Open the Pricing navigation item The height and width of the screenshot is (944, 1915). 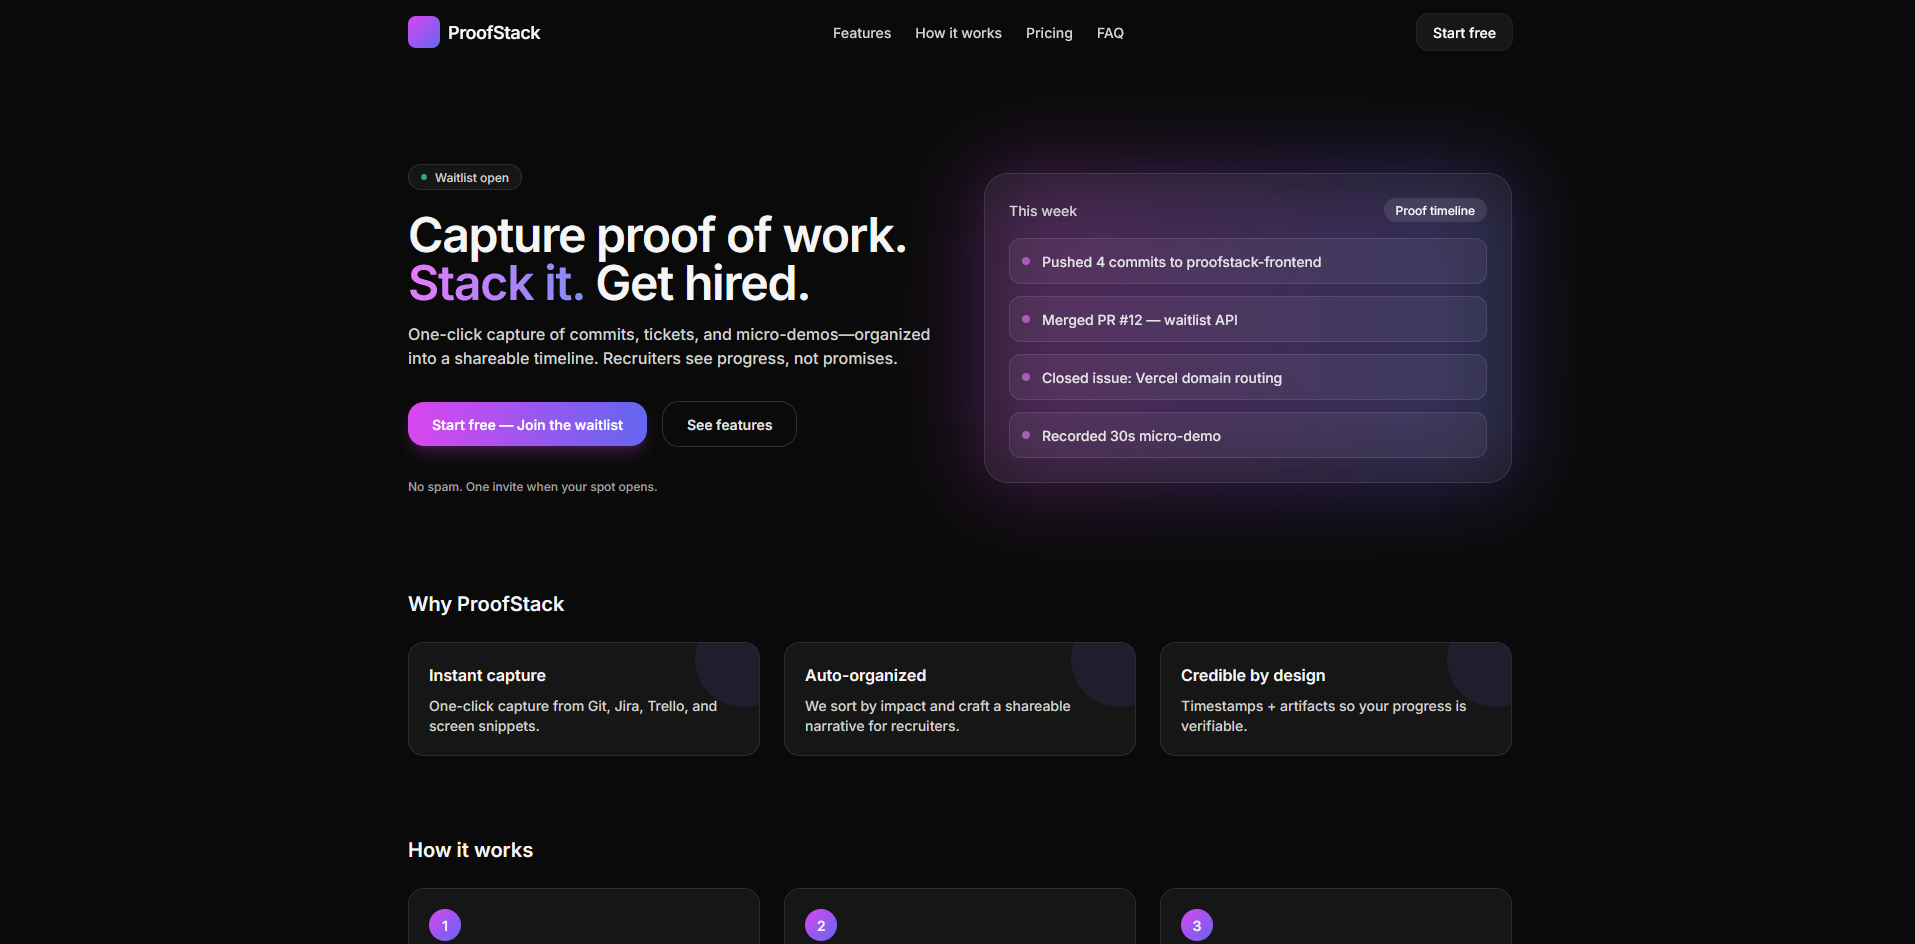[1048, 32]
